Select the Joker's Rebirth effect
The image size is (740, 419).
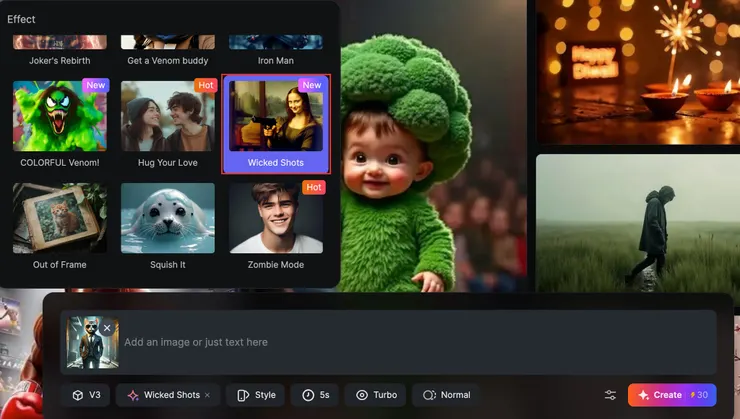[x=60, y=50]
